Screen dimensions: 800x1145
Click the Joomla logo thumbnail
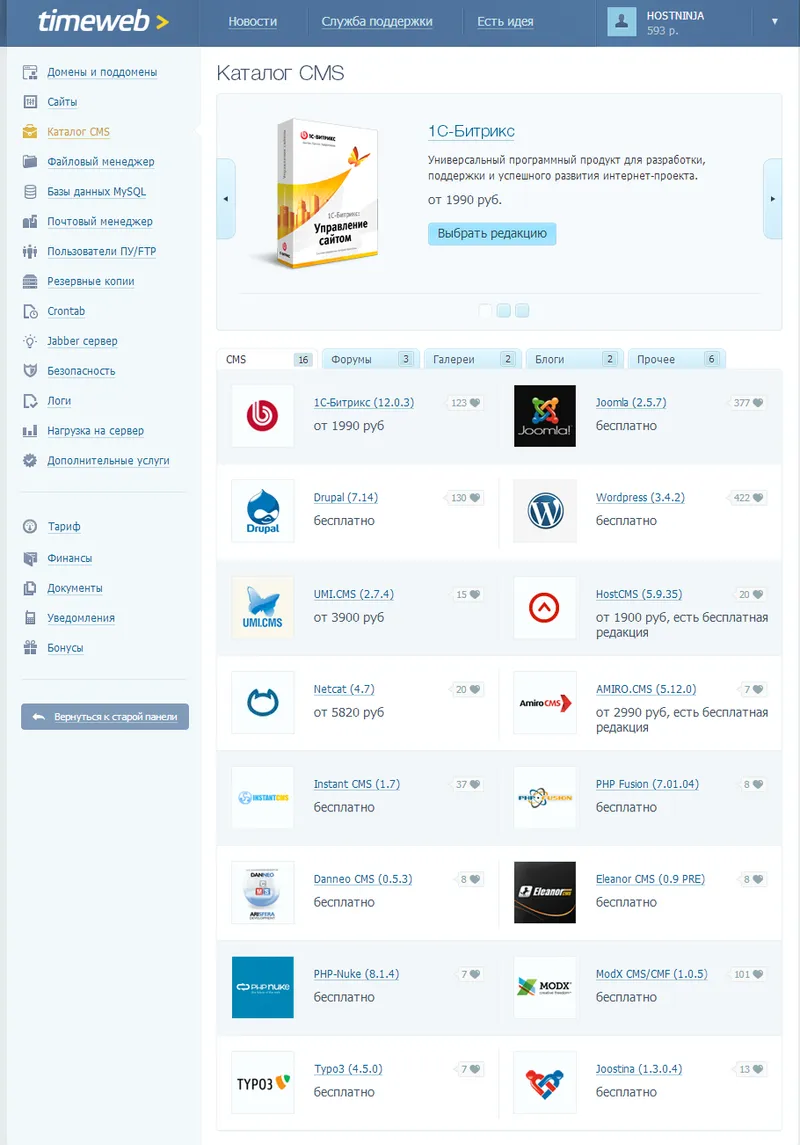[545, 416]
